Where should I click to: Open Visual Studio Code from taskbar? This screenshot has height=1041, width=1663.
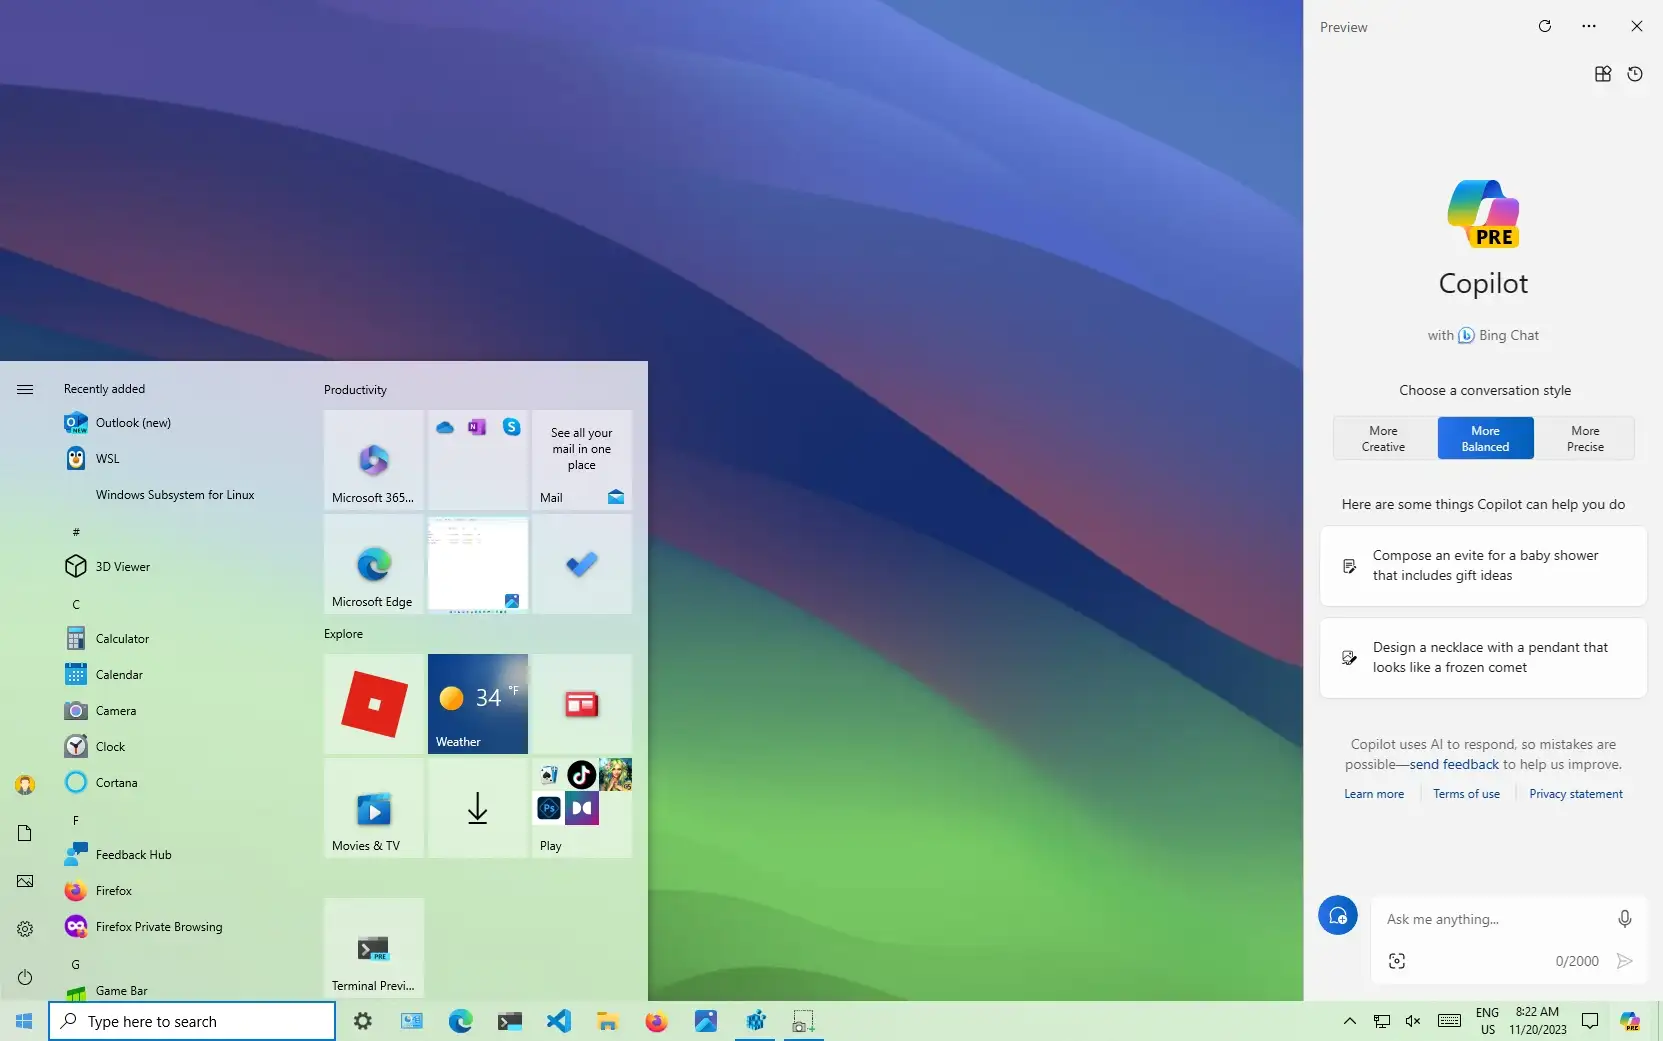[558, 1021]
